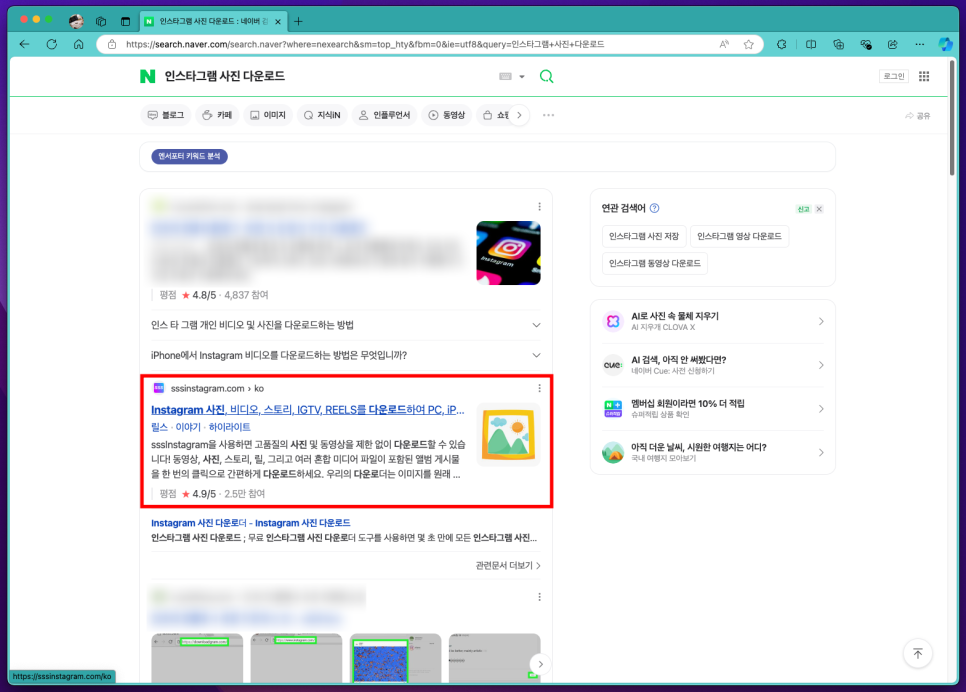
Task: Select related search 인스타그램 영상 다운로드
Action: coord(739,237)
